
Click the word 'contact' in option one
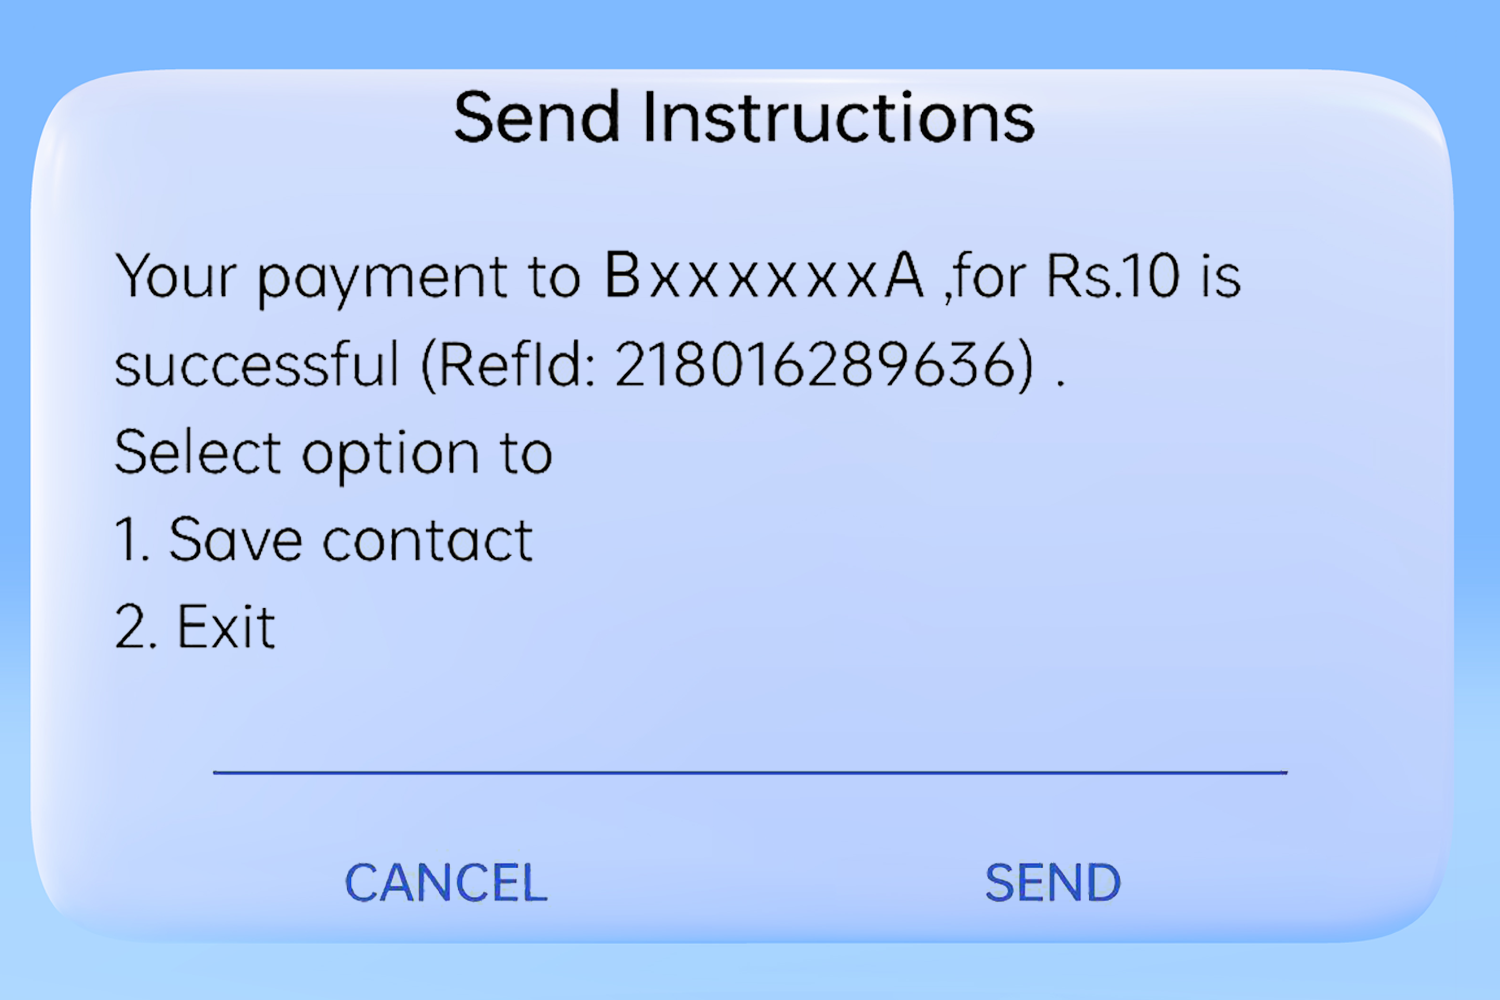click(428, 541)
